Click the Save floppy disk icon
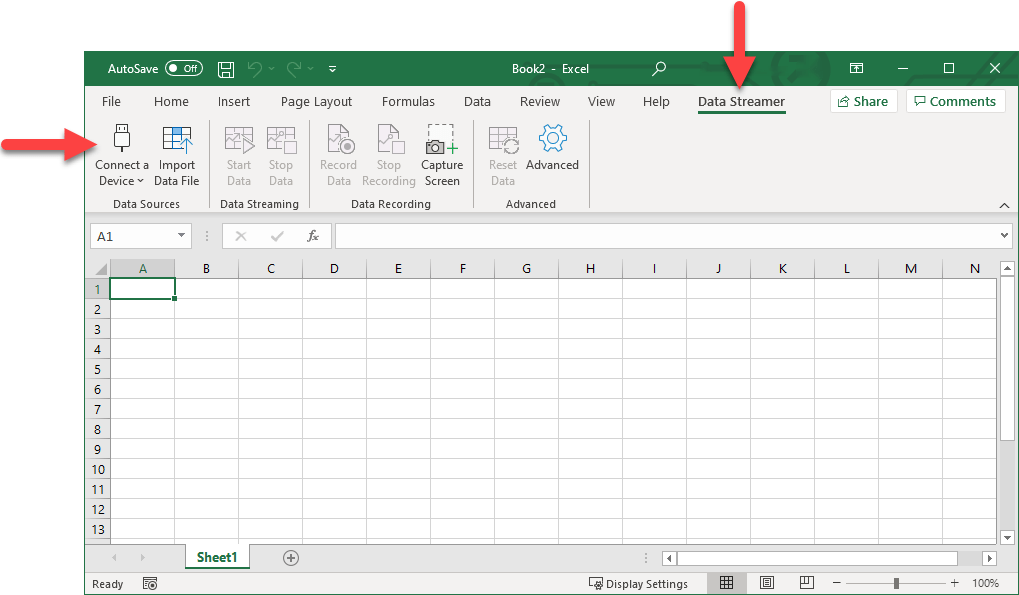Image resolution: width=1019 pixels, height=595 pixels. tap(226, 69)
